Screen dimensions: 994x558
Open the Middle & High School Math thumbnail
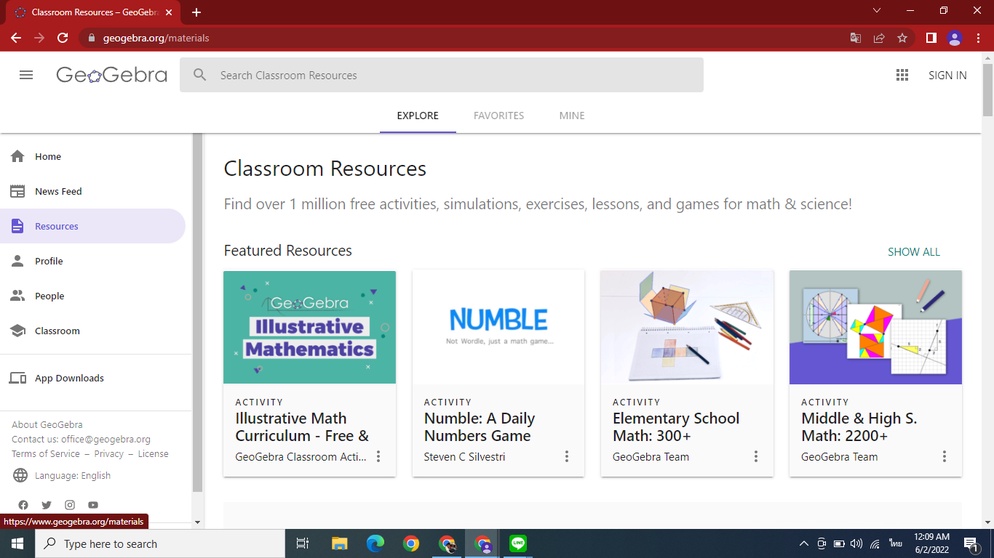point(875,327)
